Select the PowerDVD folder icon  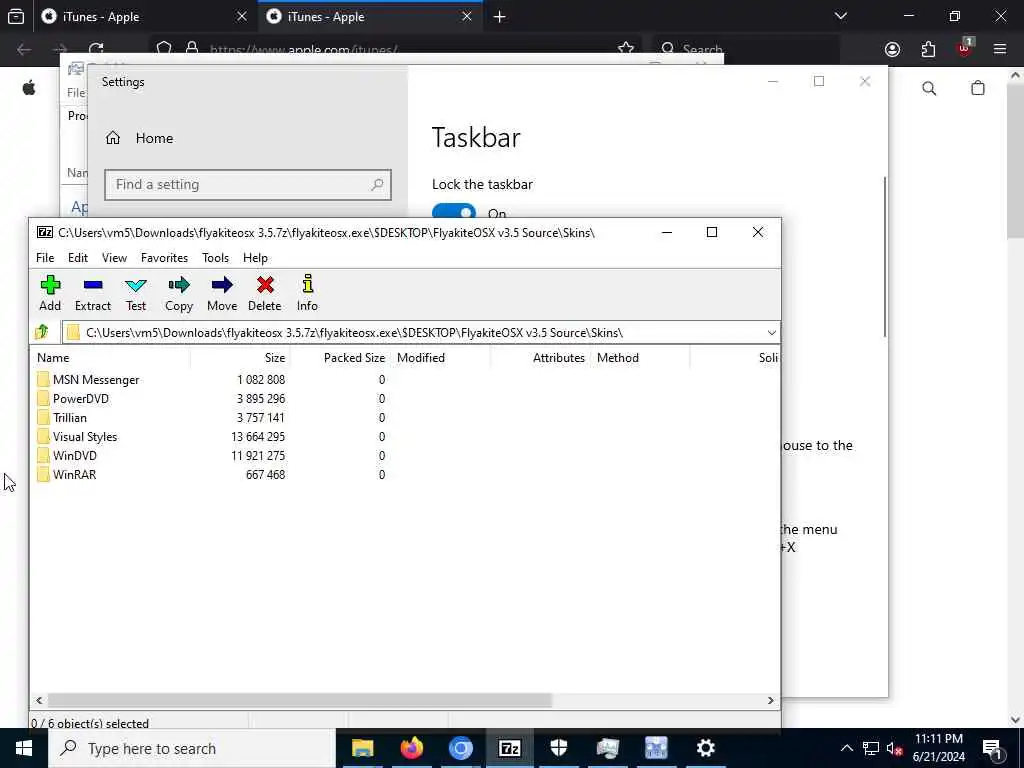[x=43, y=398]
